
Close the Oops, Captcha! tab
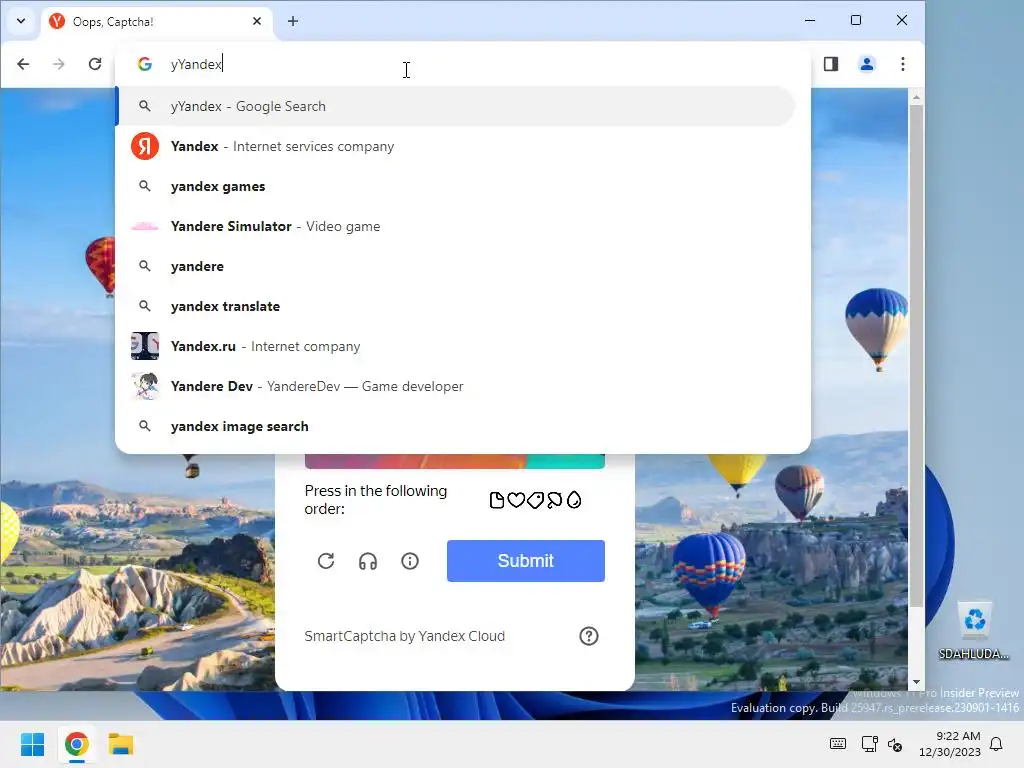pos(257,22)
